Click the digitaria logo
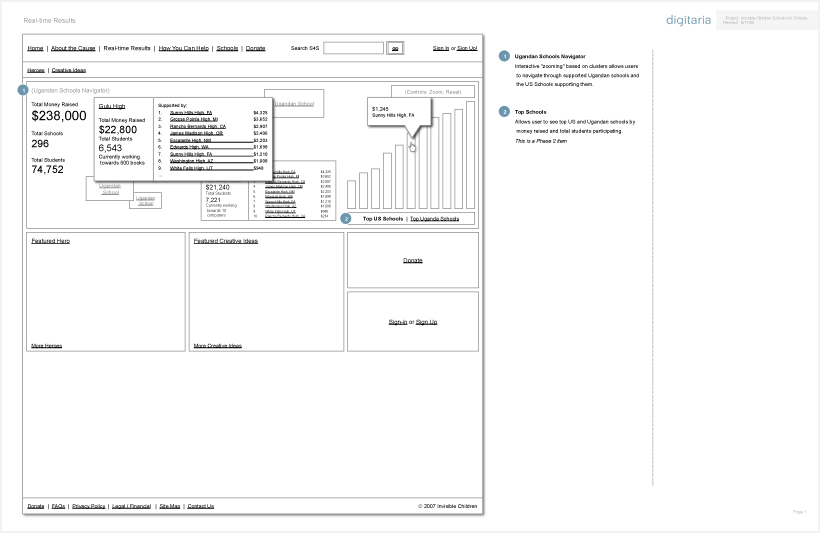Image resolution: width=820 pixels, height=533 pixels. (688, 20)
